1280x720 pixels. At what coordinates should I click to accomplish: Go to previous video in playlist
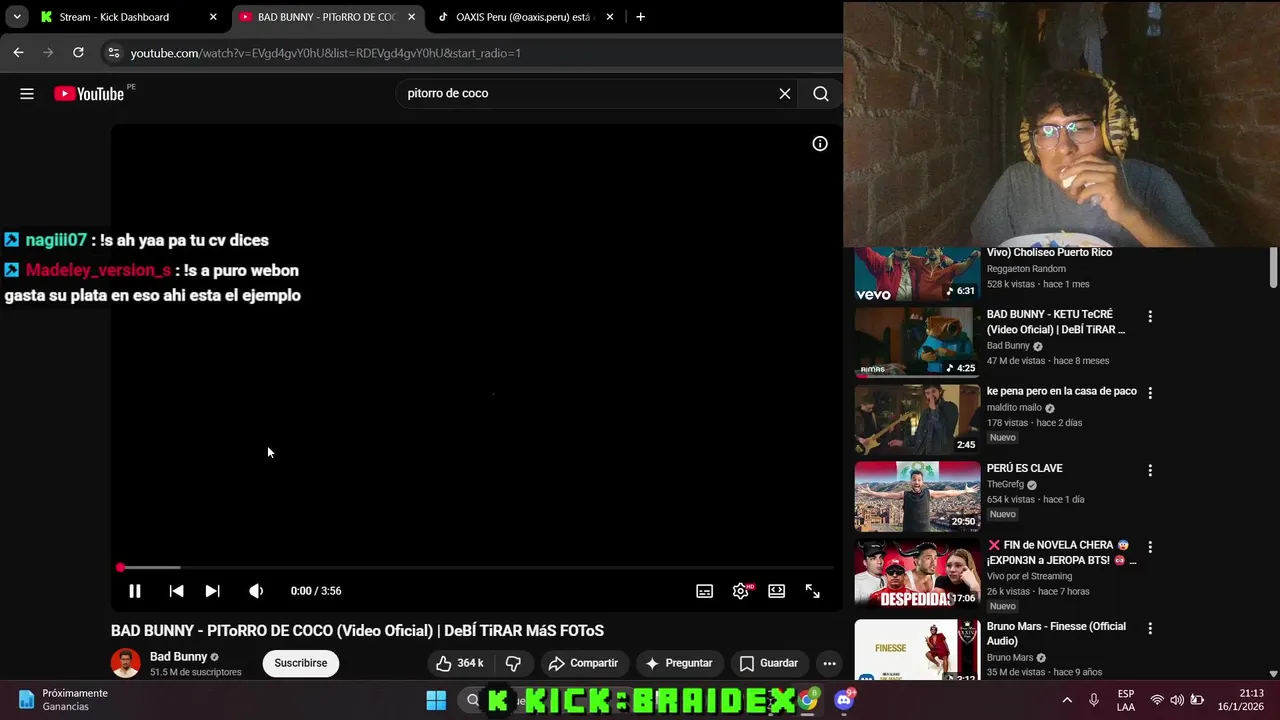coord(176,591)
